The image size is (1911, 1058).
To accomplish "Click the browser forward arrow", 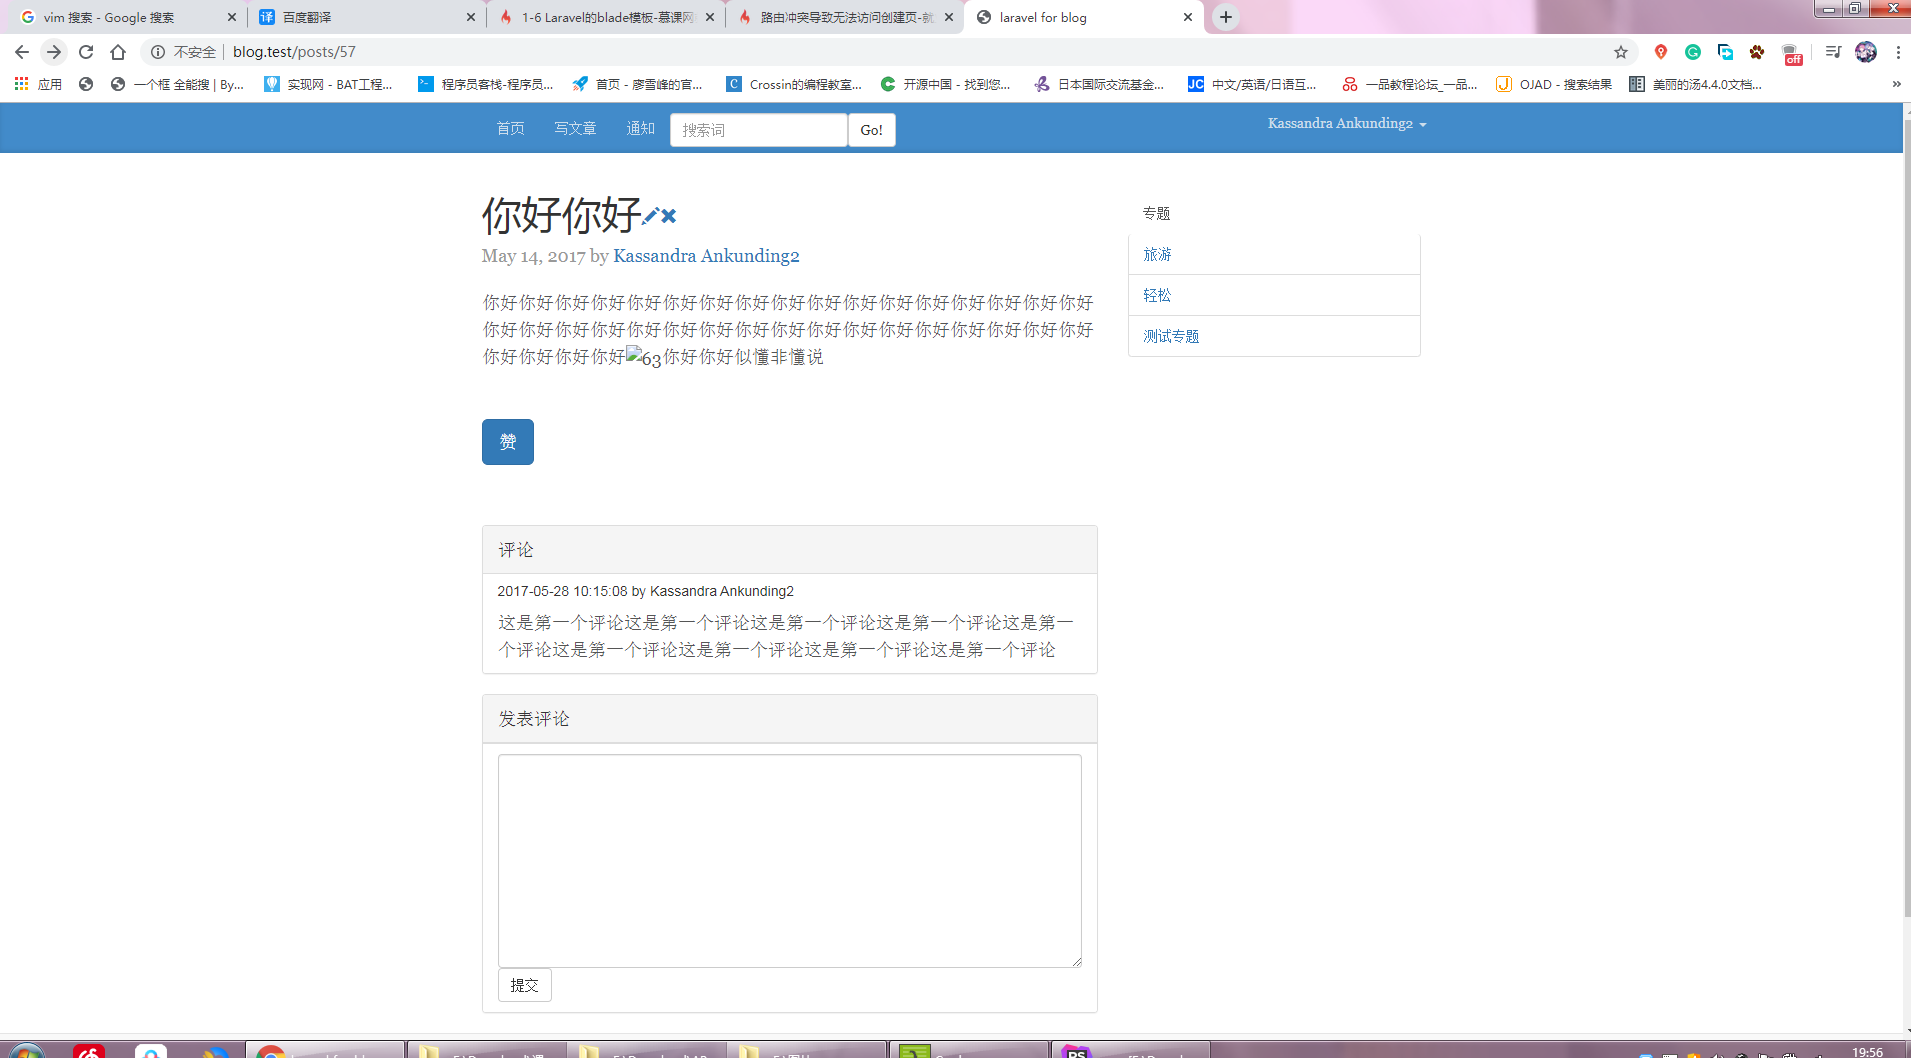I will click(x=54, y=52).
